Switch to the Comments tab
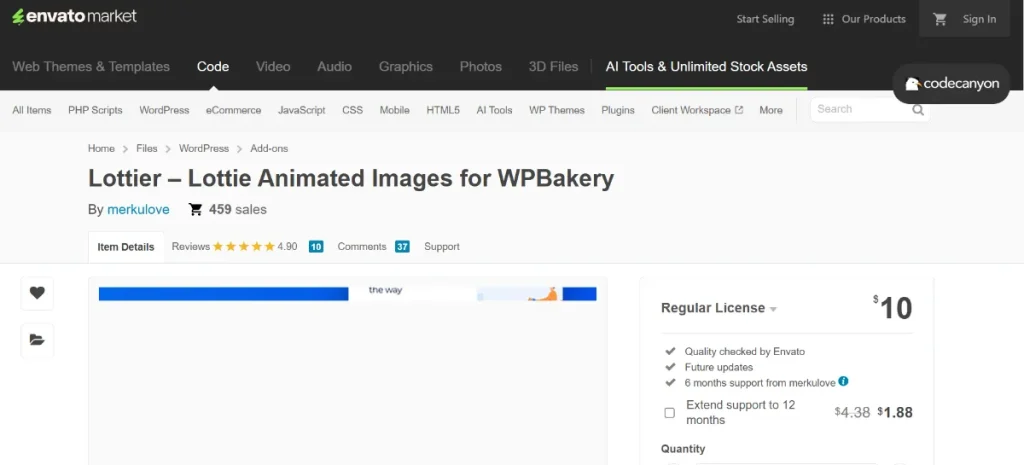The height and width of the screenshot is (465, 1024). 362,247
